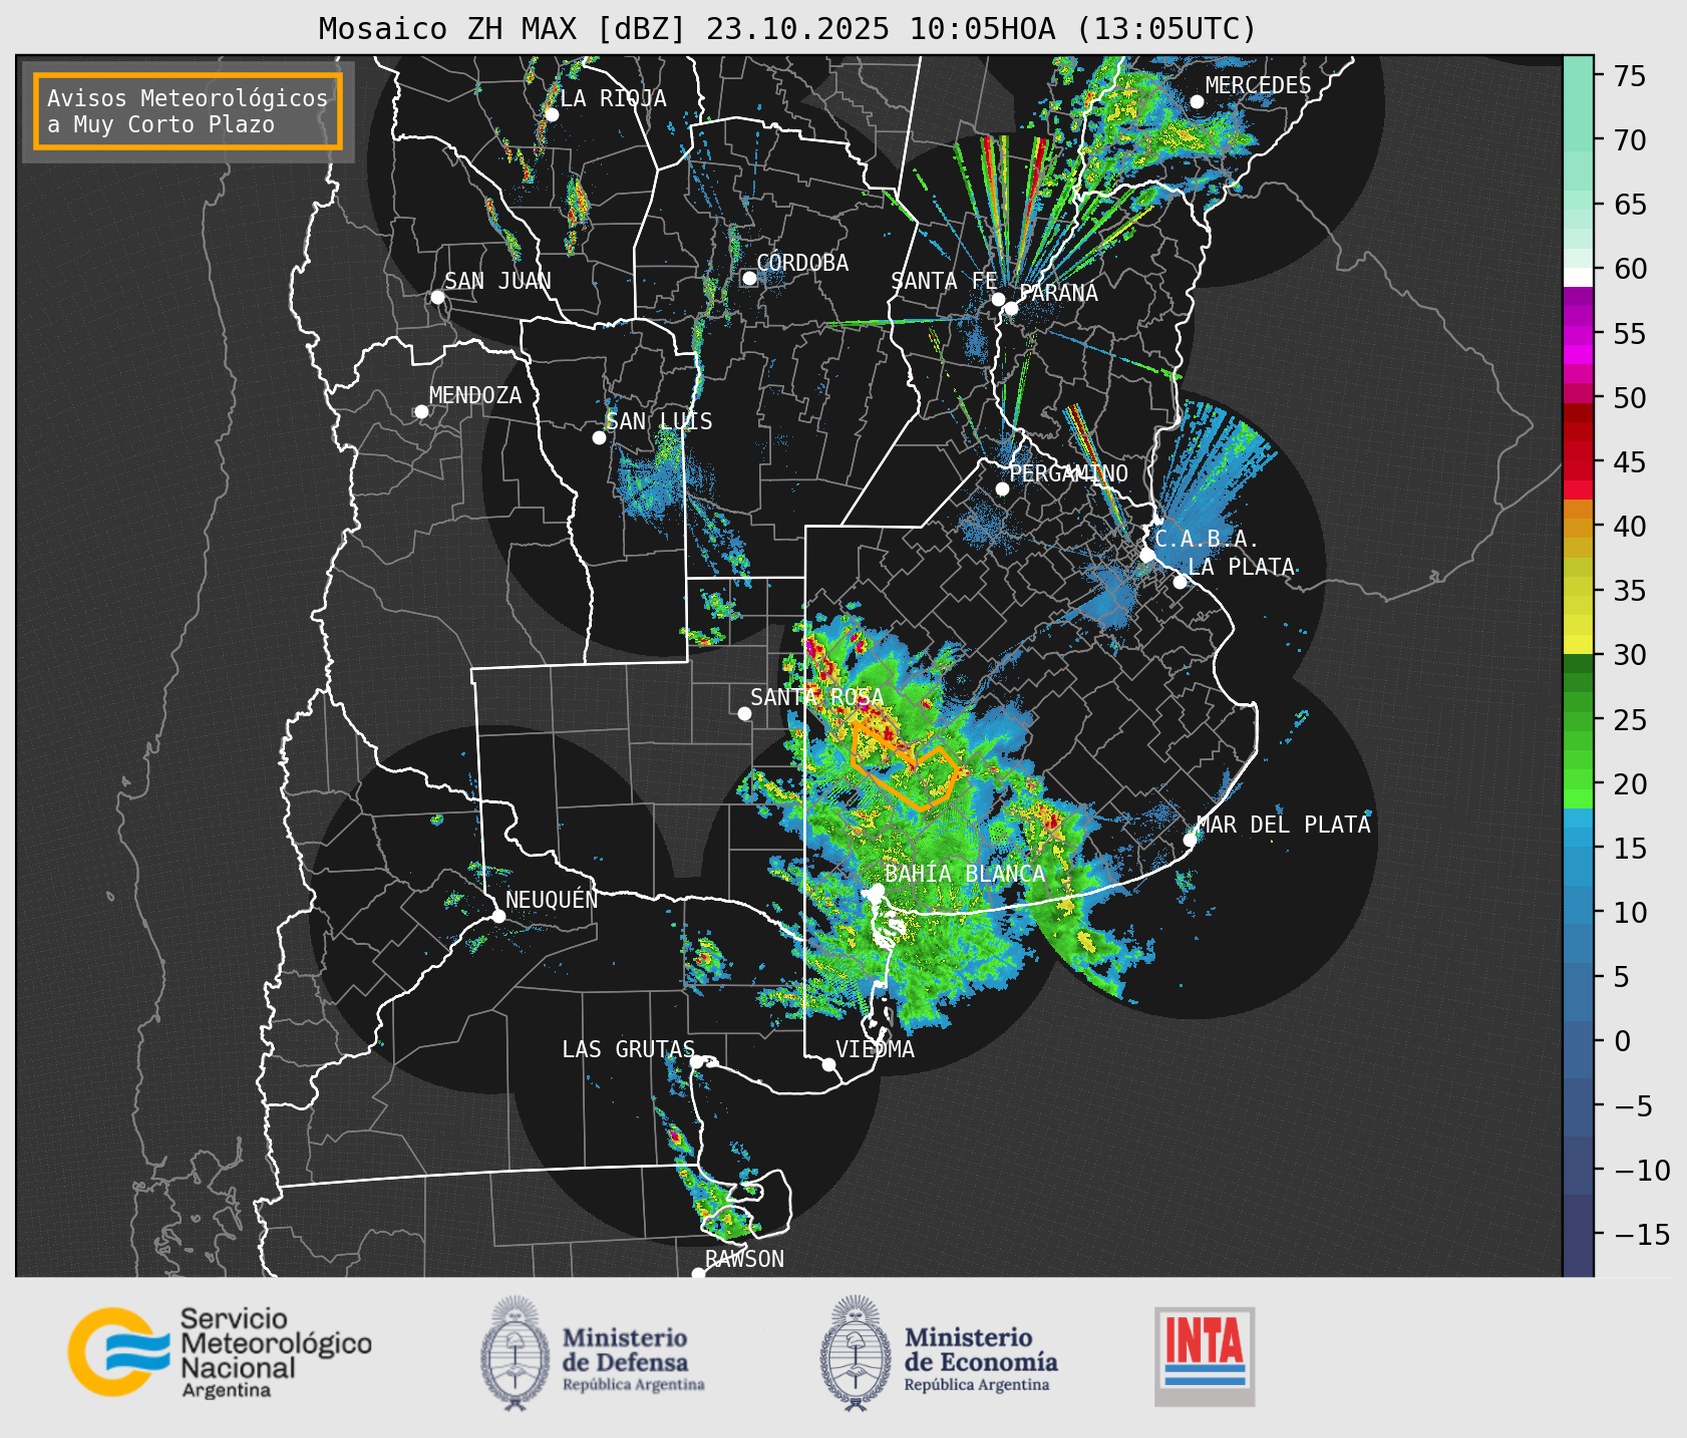The width and height of the screenshot is (1687, 1438).
Task: Select the Viedma city marker dot
Action: (829, 1065)
